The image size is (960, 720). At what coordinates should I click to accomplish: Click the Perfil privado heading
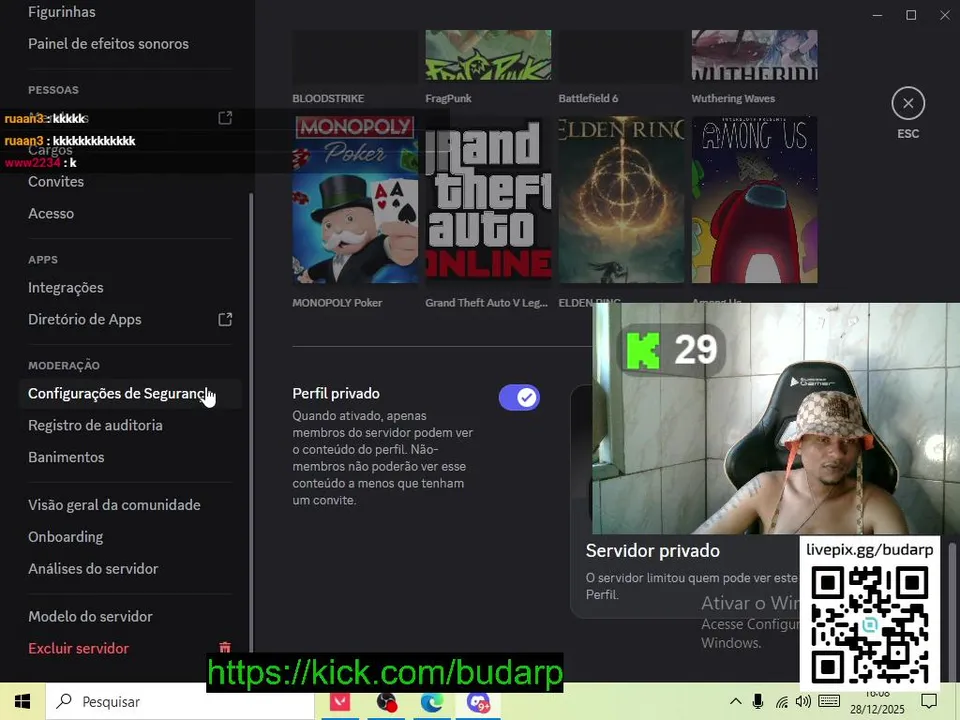(x=336, y=394)
